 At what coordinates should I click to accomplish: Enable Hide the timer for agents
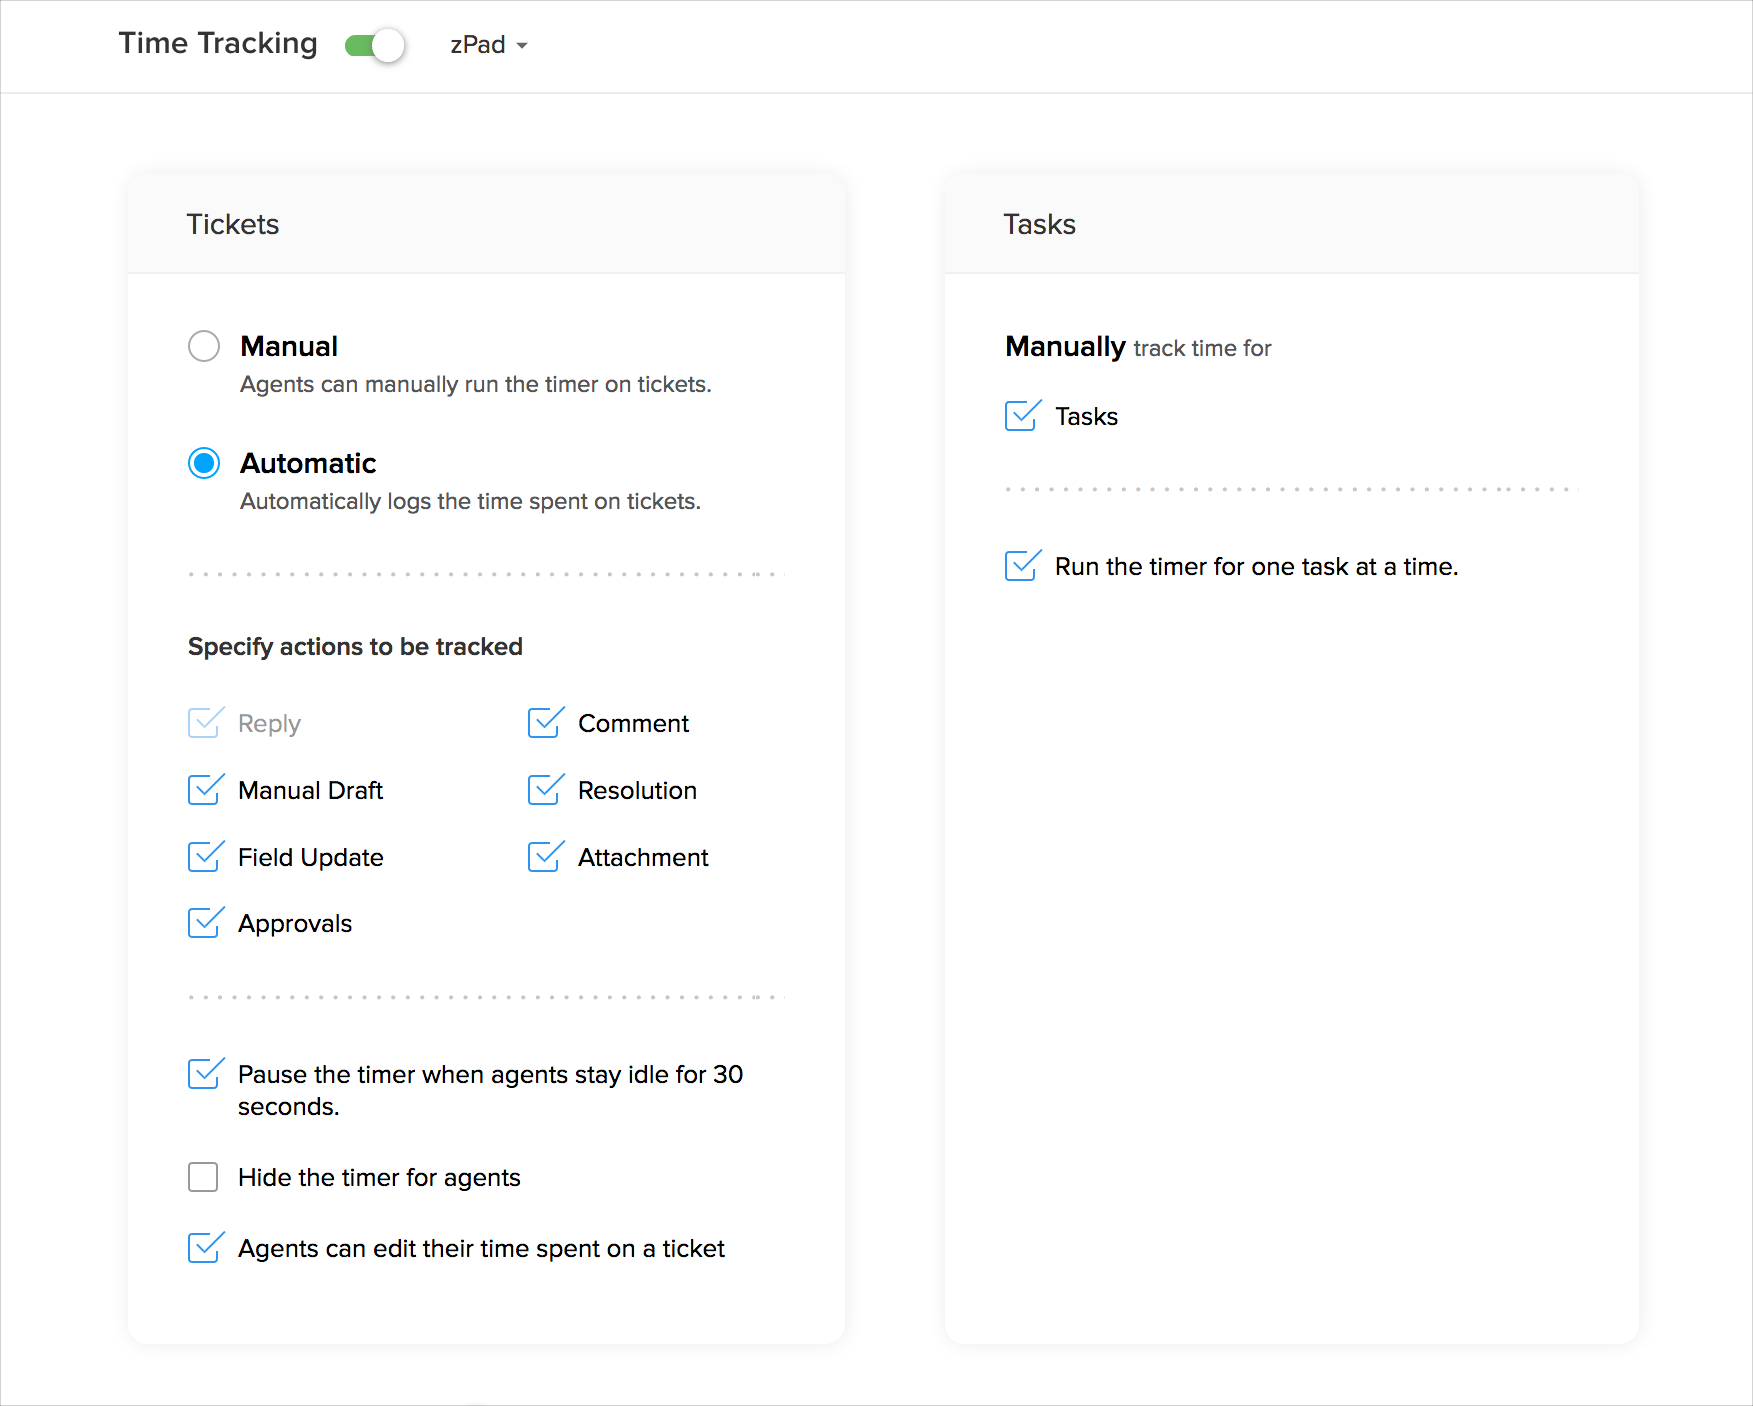tap(203, 1177)
